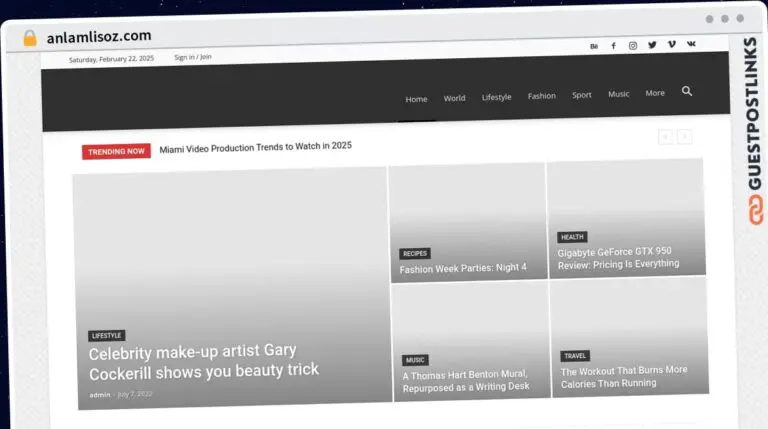Click the TRENDING NOW red label

(116, 151)
